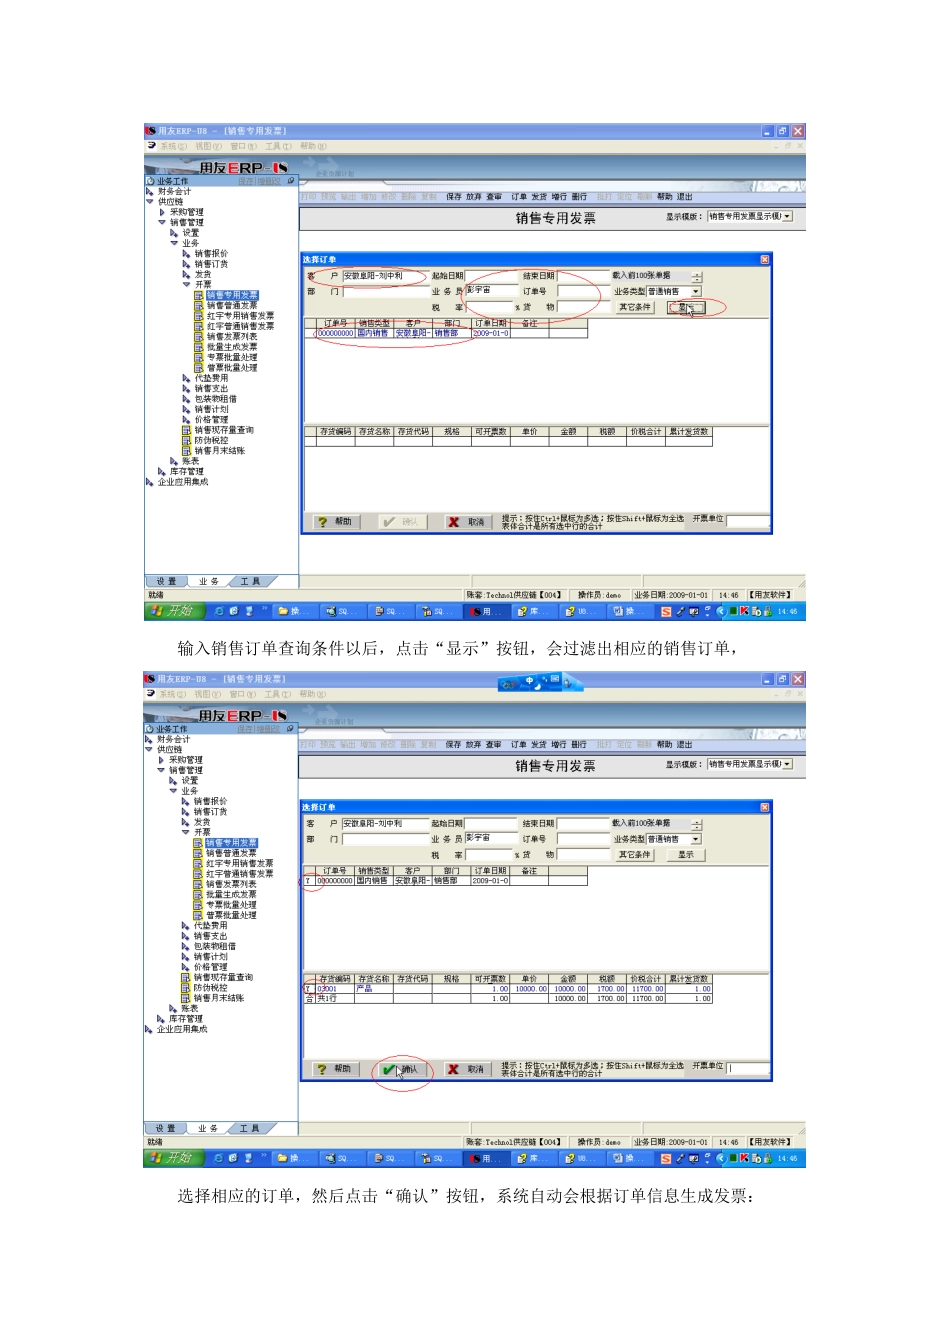Click the 开票单位 field in second screenshot
Image resolution: width=950 pixels, height=1344 pixels.
pos(748,1069)
